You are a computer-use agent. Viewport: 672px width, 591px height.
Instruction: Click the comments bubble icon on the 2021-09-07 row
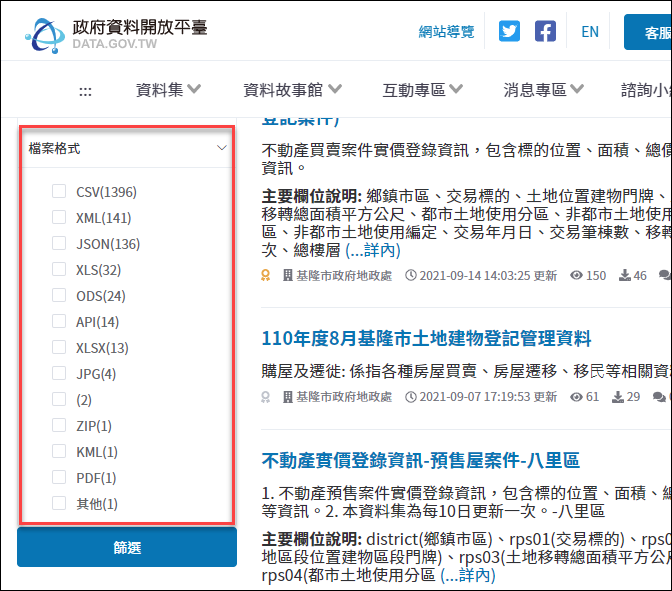tap(659, 397)
